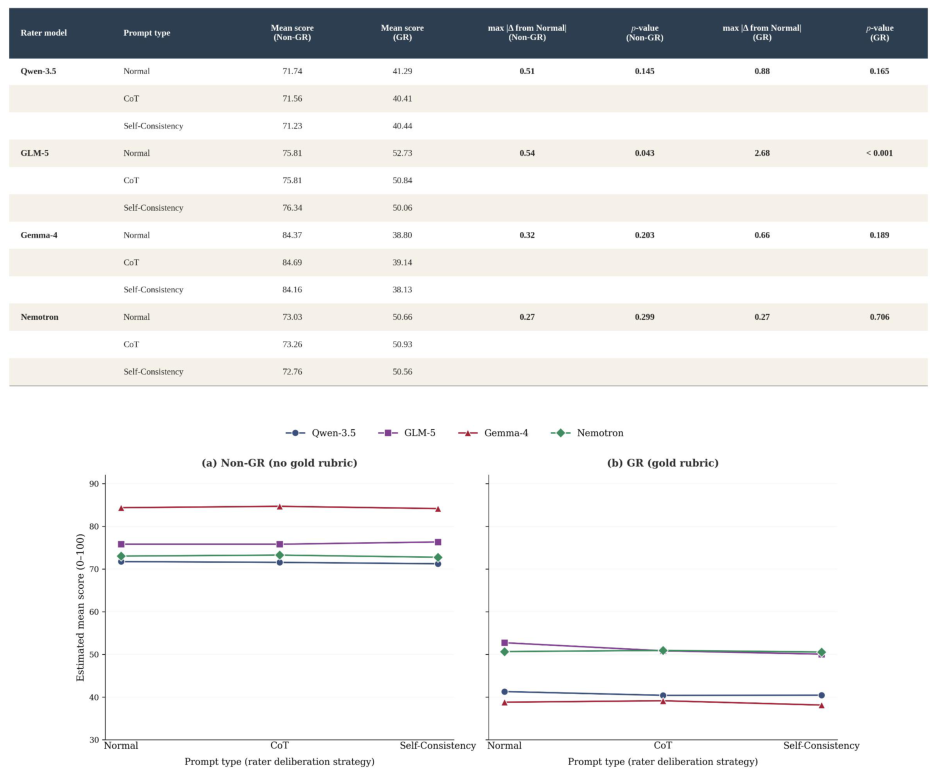Select the Nemotron score 73.03
937x773 pixels.
tap(292, 317)
